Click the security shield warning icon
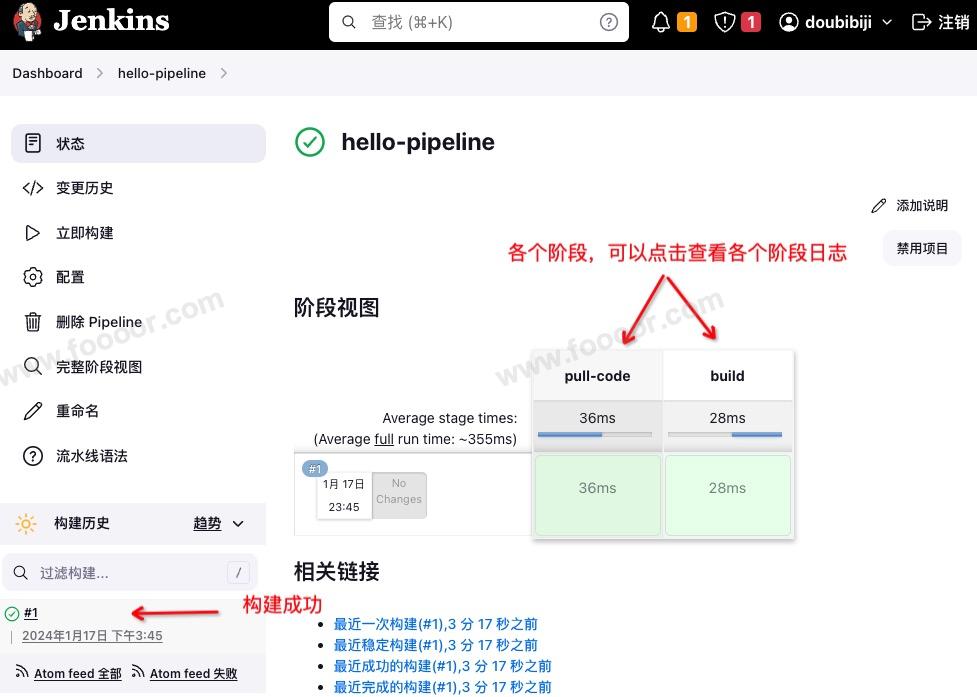The height and width of the screenshot is (697, 977). coord(725,22)
